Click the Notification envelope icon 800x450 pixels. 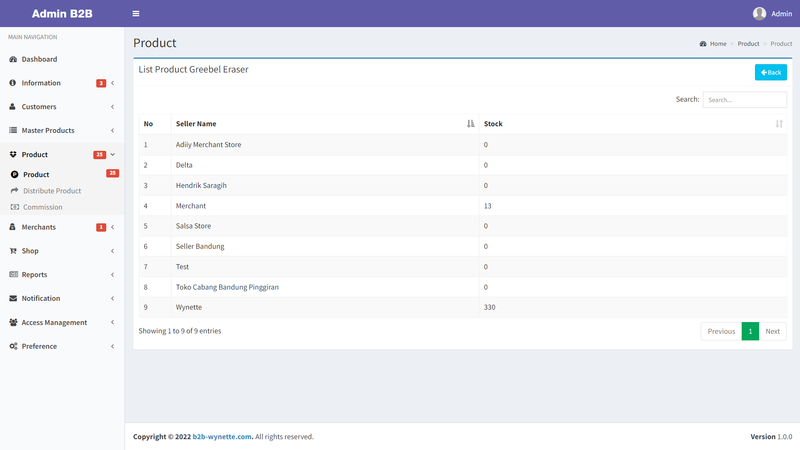pyautogui.click(x=13, y=298)
